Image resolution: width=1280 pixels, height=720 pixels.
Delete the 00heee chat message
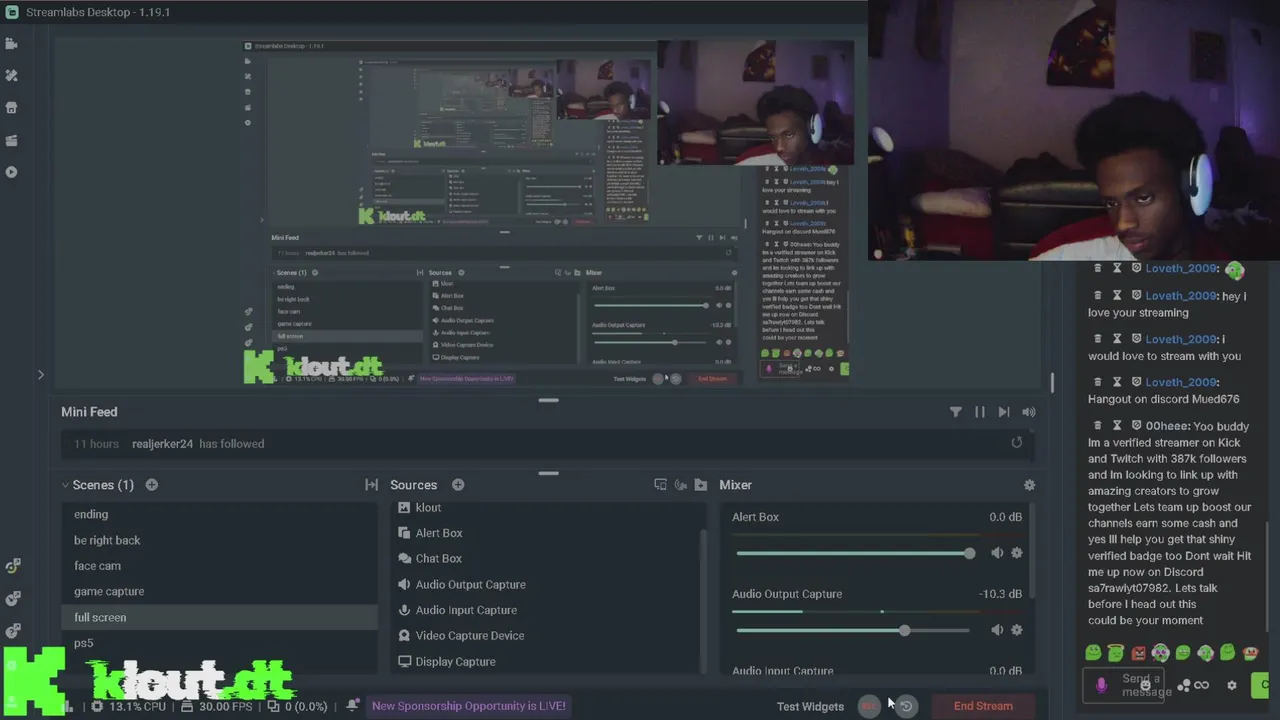tap(1098, 425)
